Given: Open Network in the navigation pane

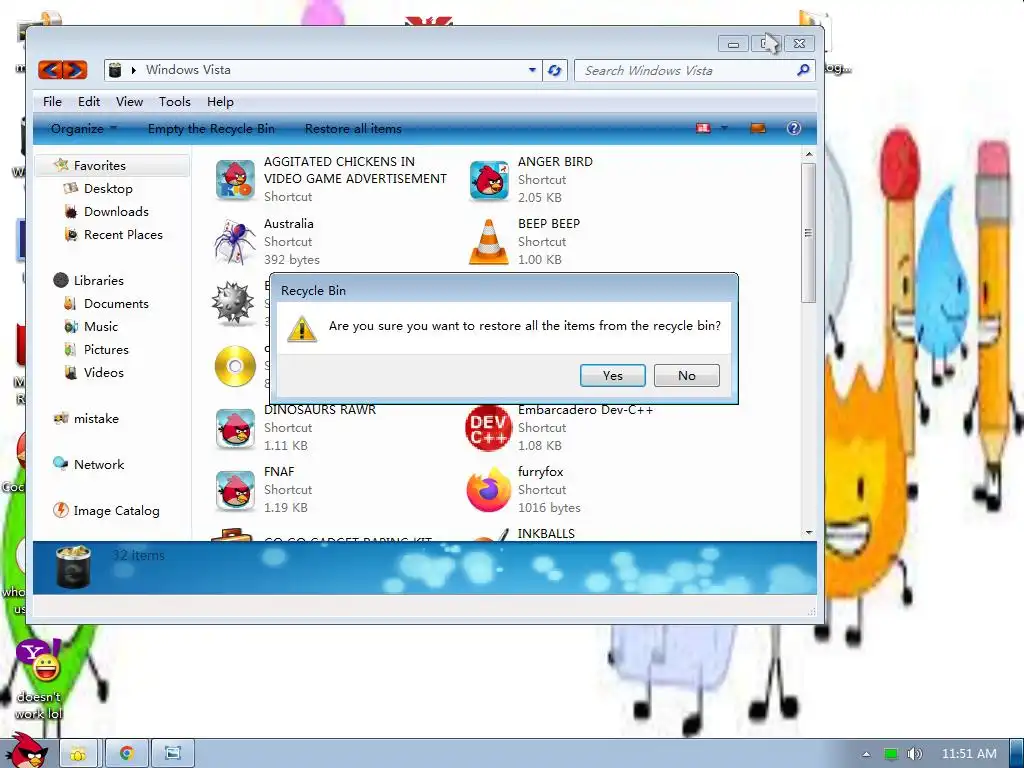Looking at the screenshot, I should (x=99, y=464).
